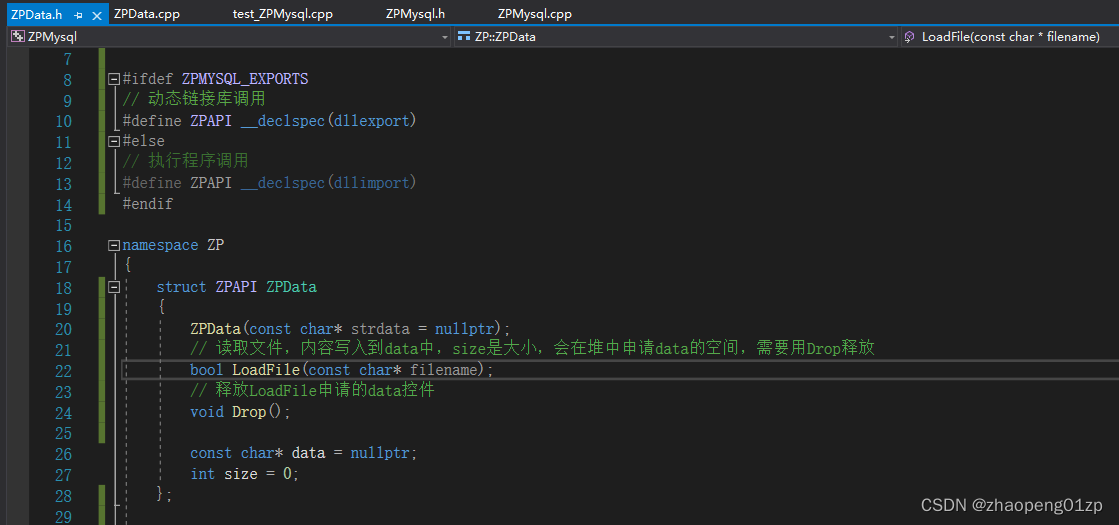
Task: Collapse the #else block
Action: (113, 141)
